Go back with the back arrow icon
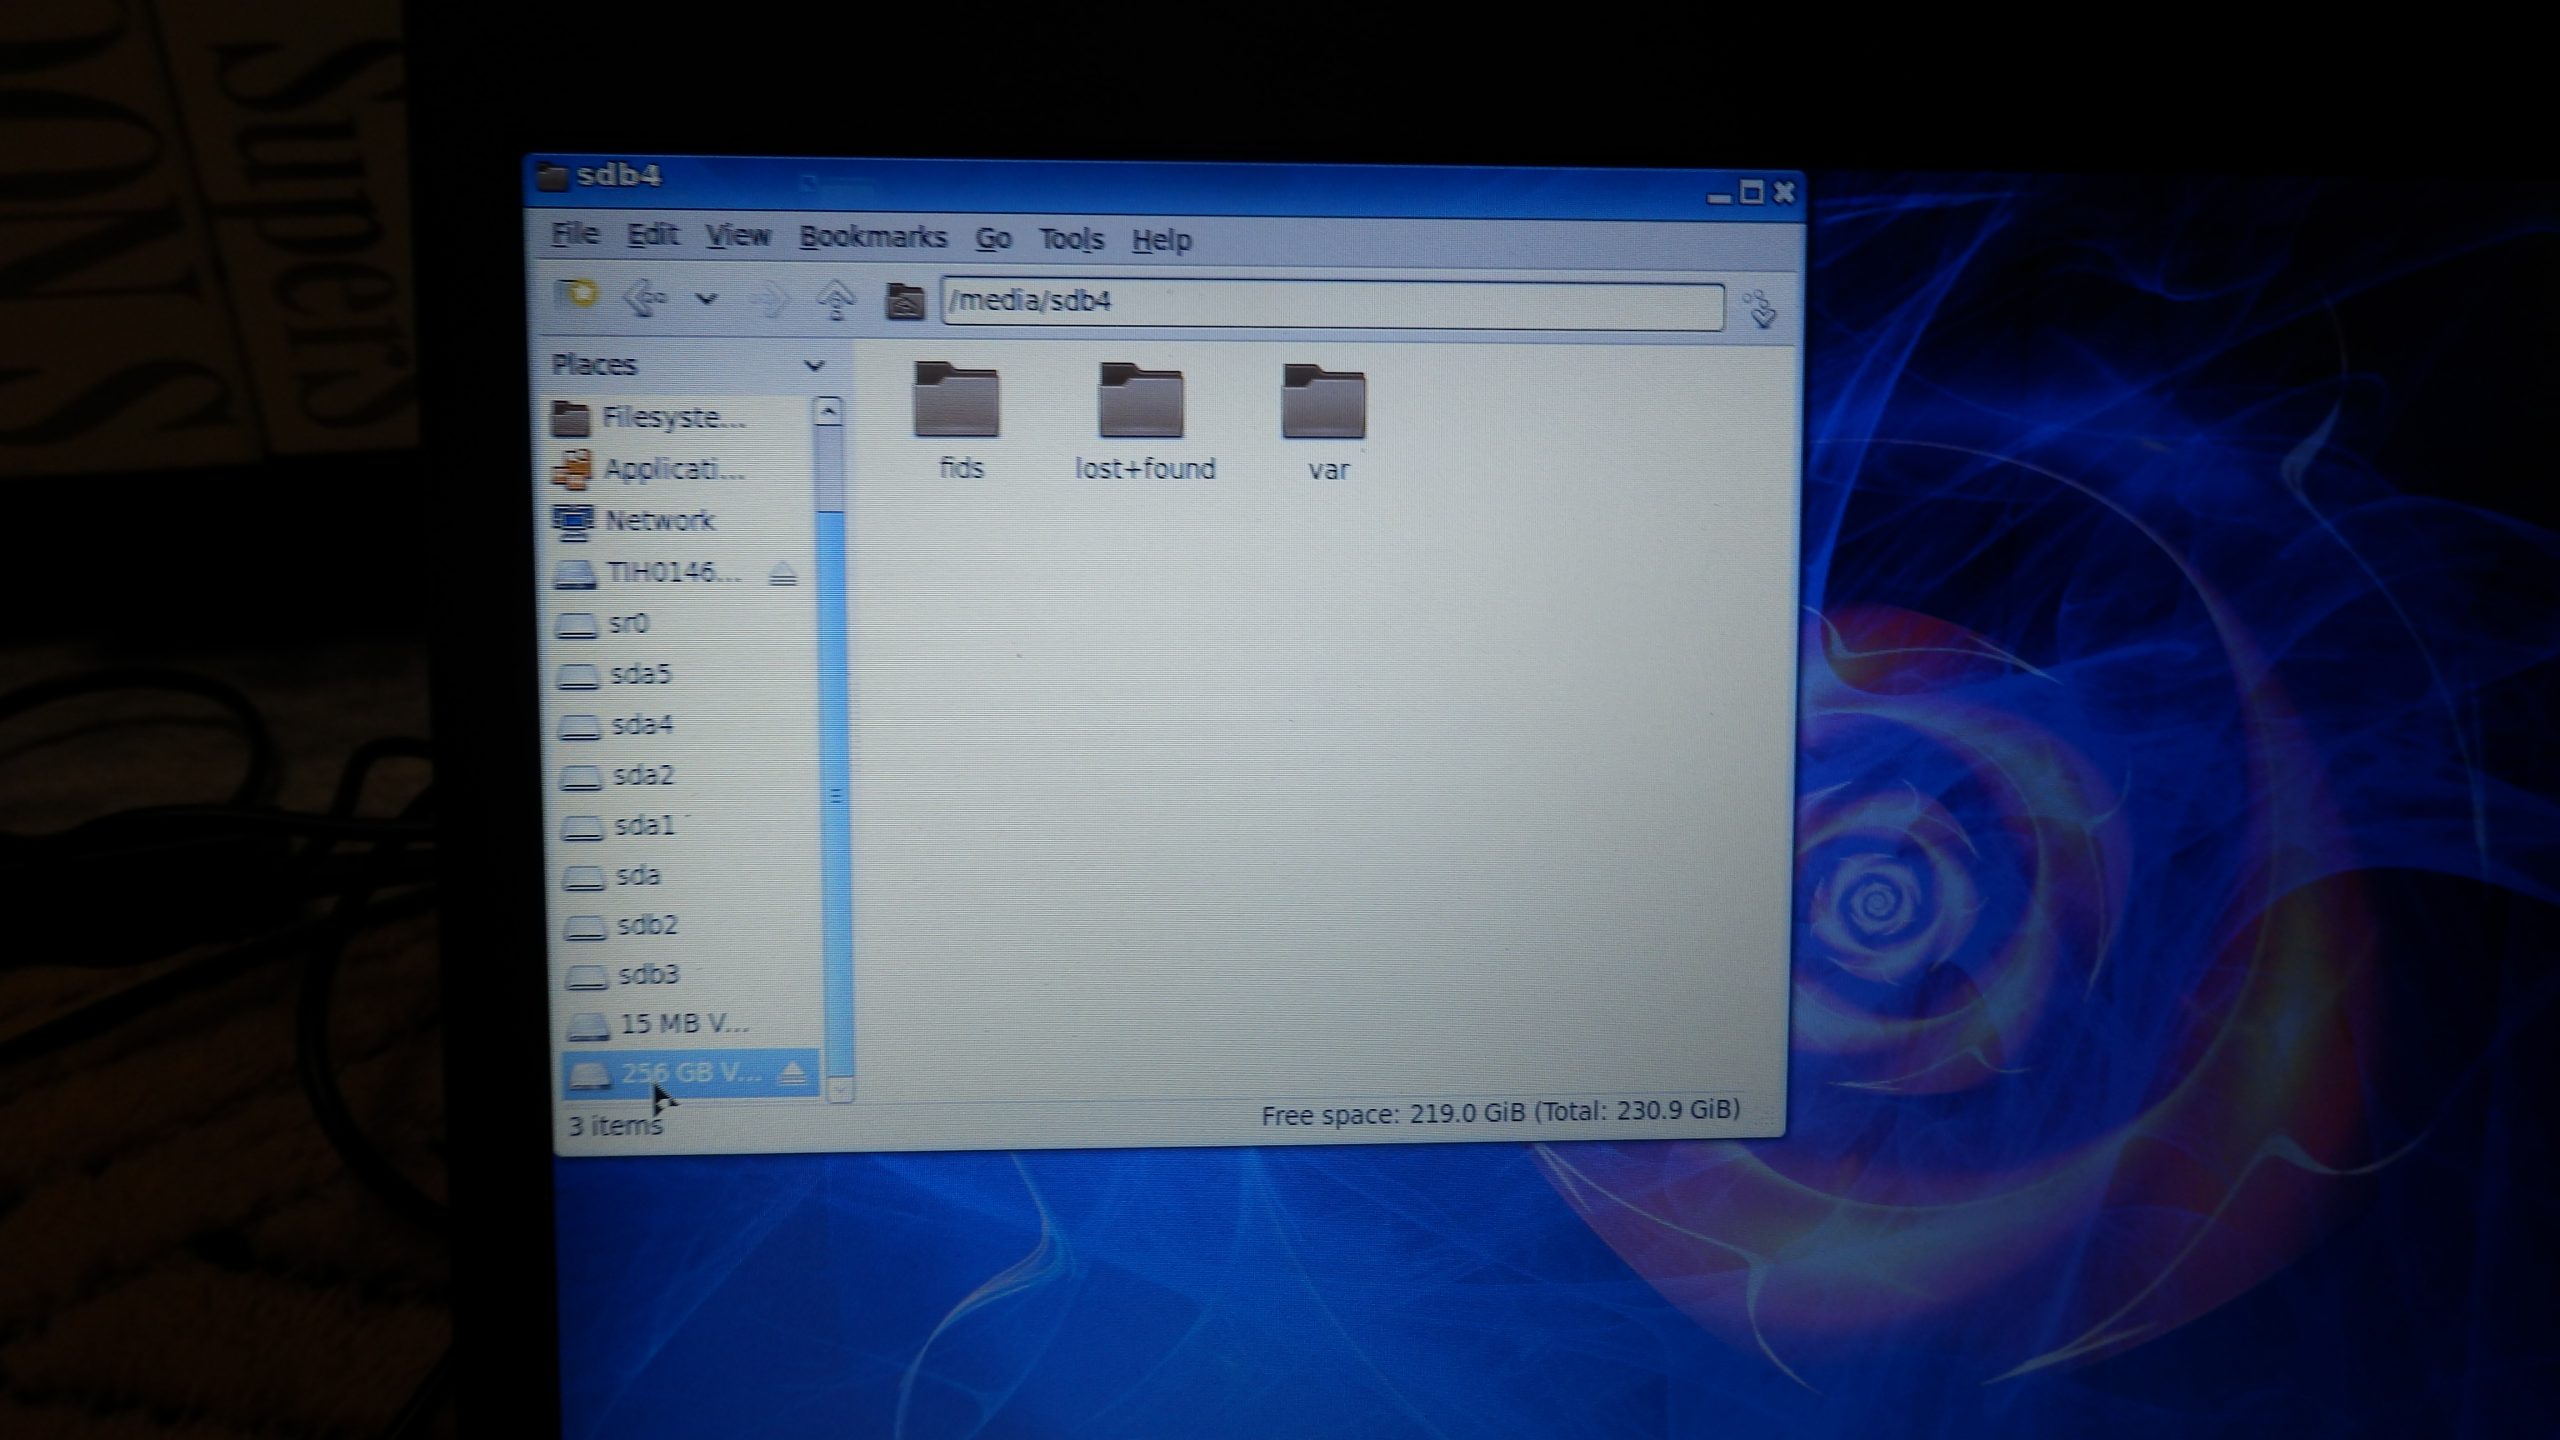 [646, 298]
